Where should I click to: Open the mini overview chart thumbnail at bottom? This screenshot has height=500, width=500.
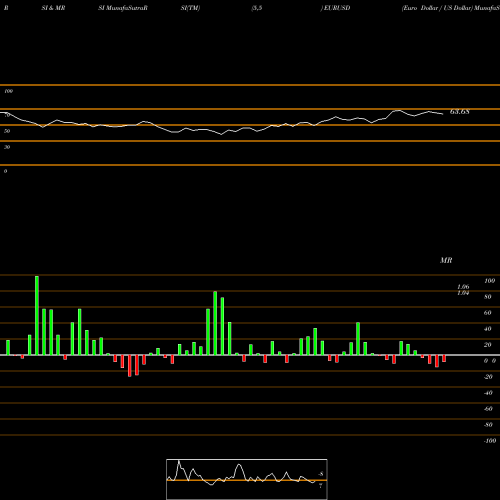pos(247,479)
